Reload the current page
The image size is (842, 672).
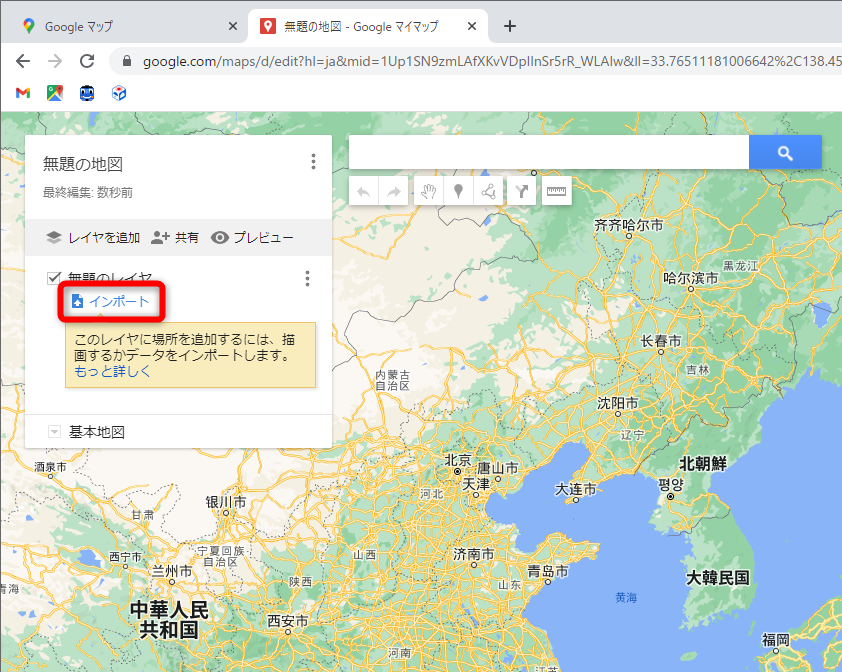pos(86,60)
